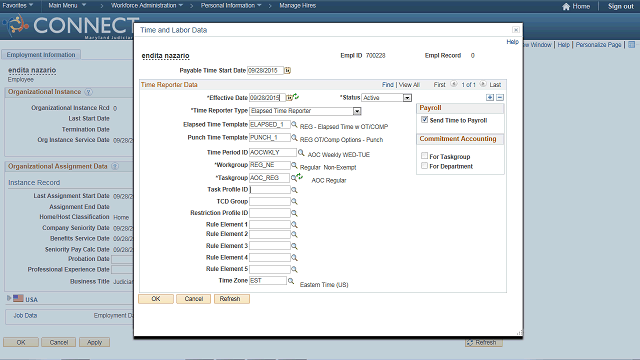Screen dimensions: 640x360
Task: Expand the USA section triangle
Action: point(9,298)
